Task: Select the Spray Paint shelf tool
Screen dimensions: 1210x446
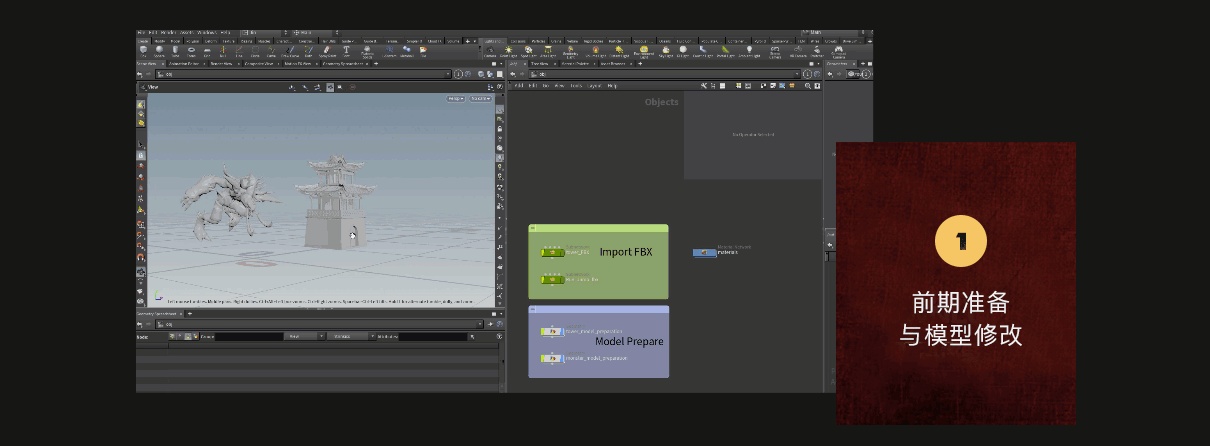Action: click(327, 51)
